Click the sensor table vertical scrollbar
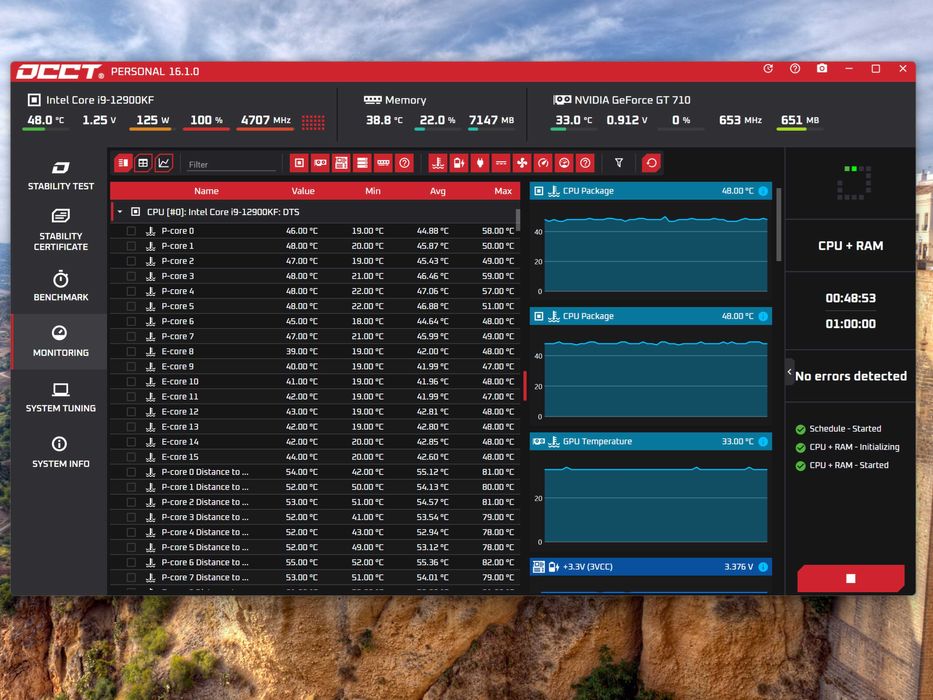 518,220
